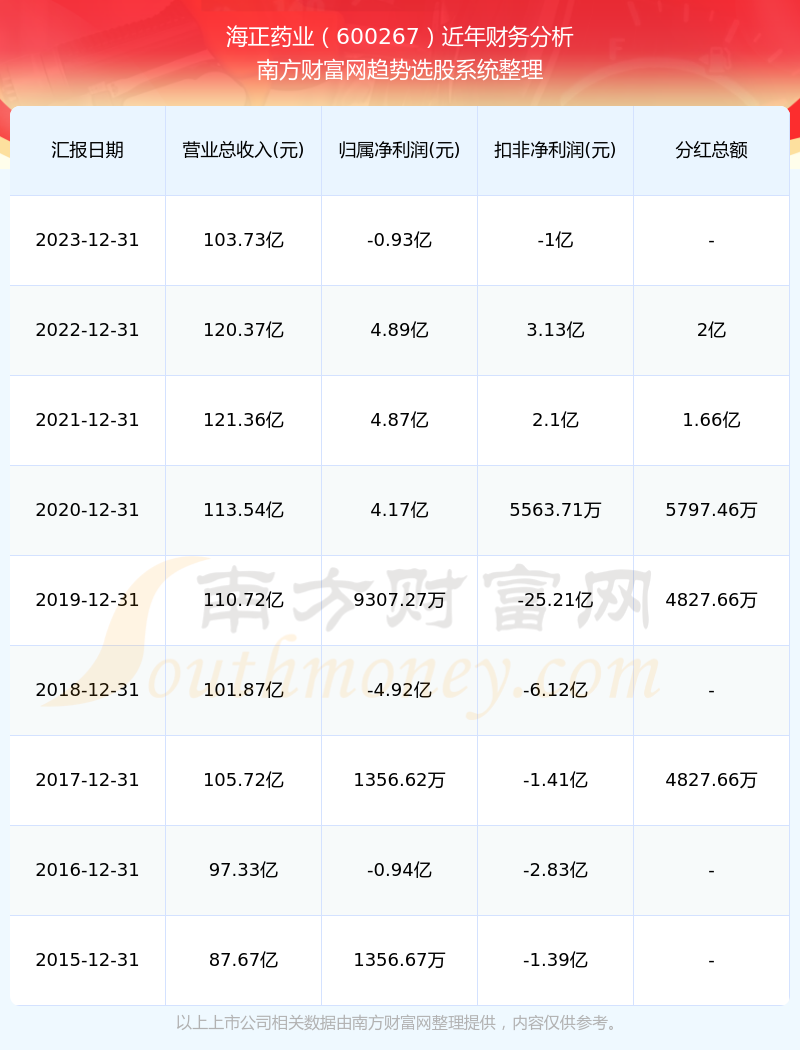Viewport: 800px width, 1050px height.
Task: Choose the non-recurring profit cell -6.12亿
Action: tap(556, 690)
